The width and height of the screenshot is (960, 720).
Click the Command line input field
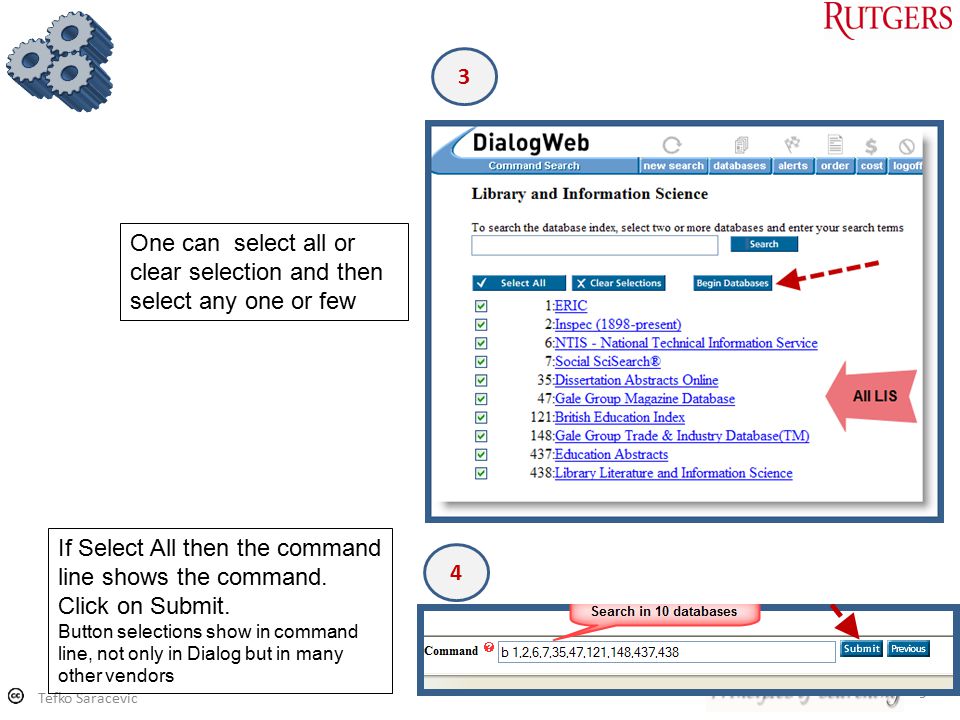(667, 652)
